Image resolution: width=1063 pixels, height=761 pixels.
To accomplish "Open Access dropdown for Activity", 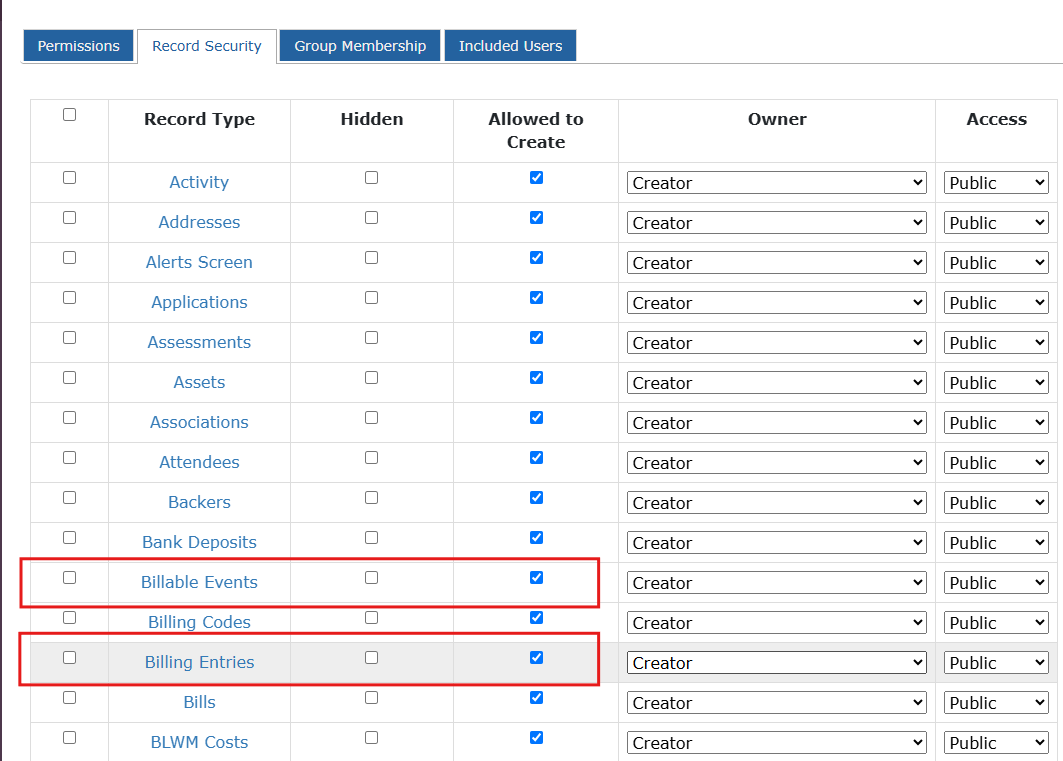I will pos(997,183).
